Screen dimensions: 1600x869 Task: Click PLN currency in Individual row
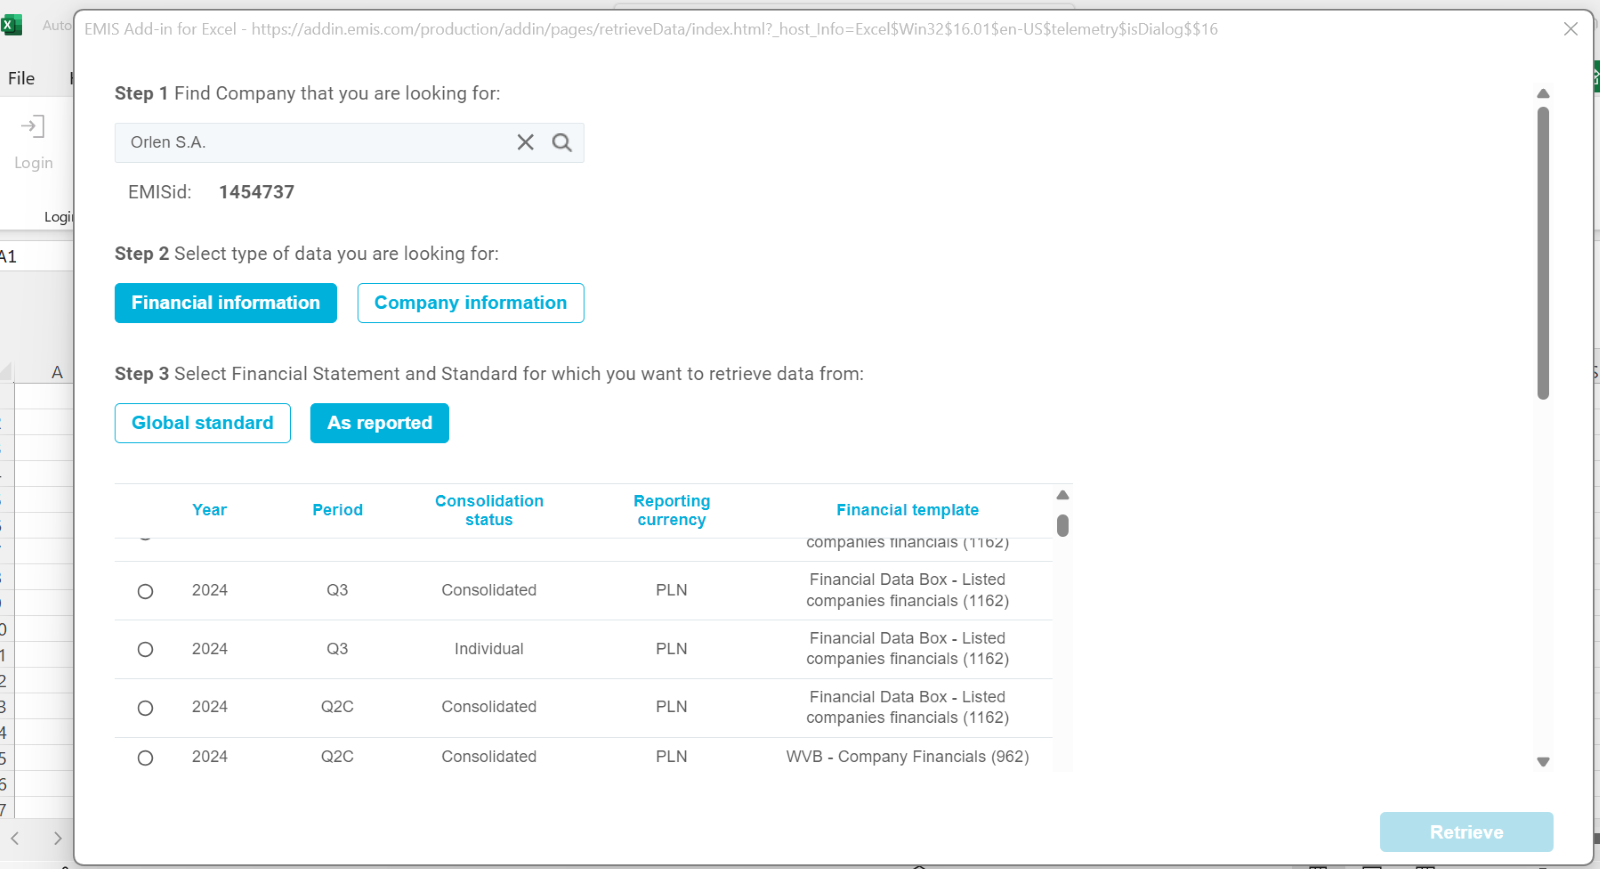pos(672,649)
